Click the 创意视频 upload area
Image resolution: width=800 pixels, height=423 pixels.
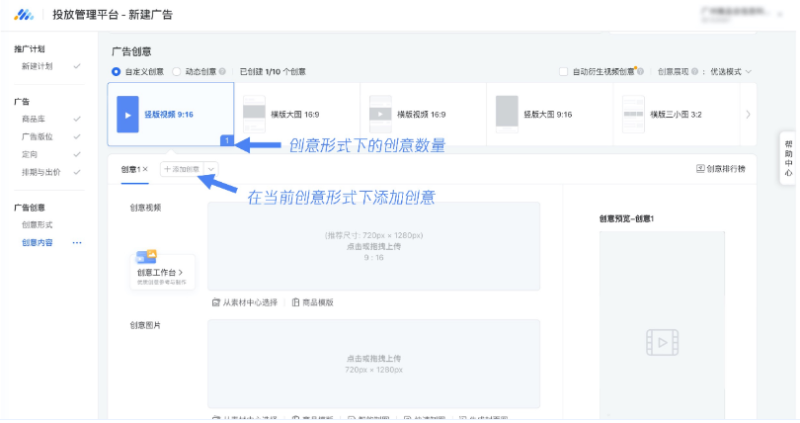coord(373,246)
